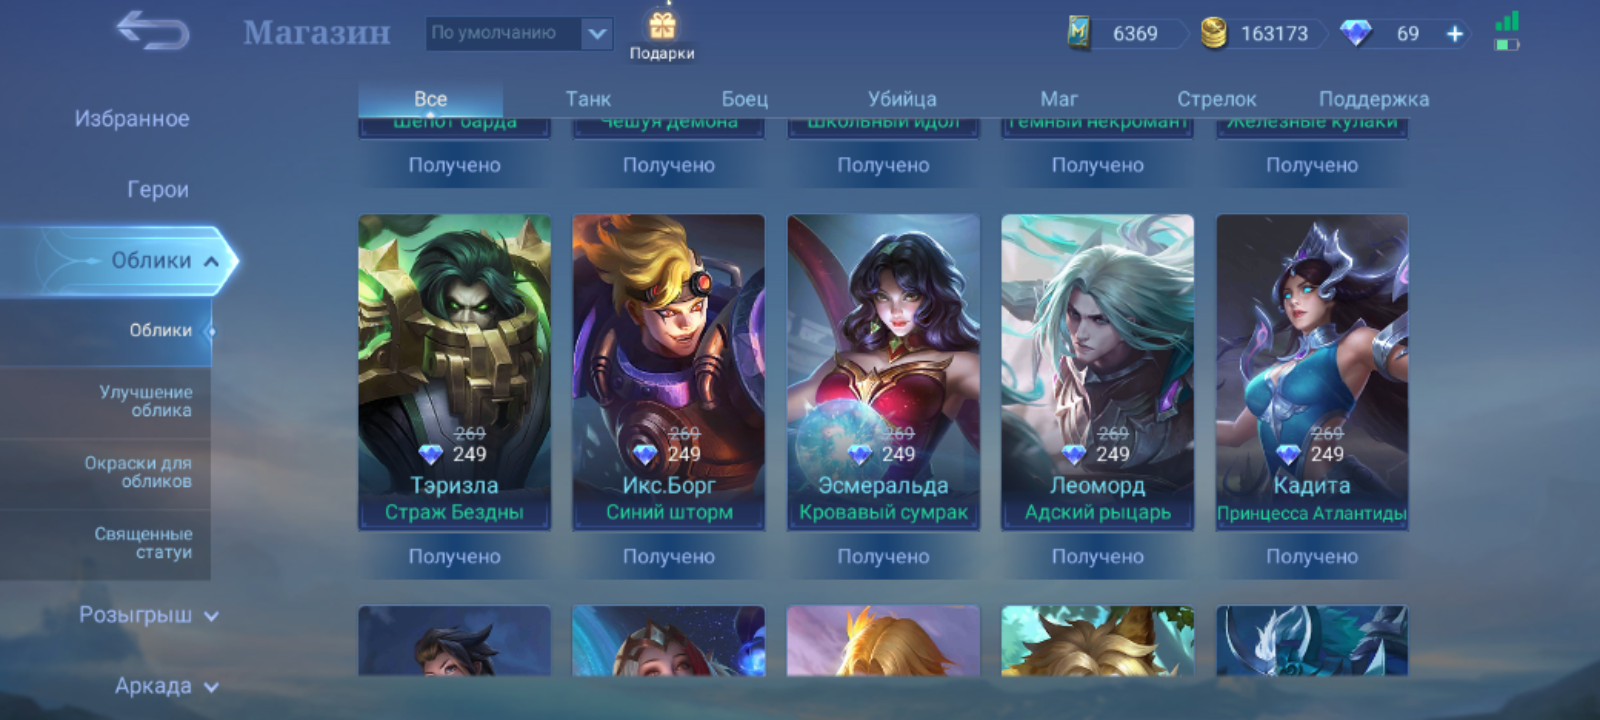Tap the ticket currency icon
Viewport: 1600px width, 720px height.
[1078, 32]
